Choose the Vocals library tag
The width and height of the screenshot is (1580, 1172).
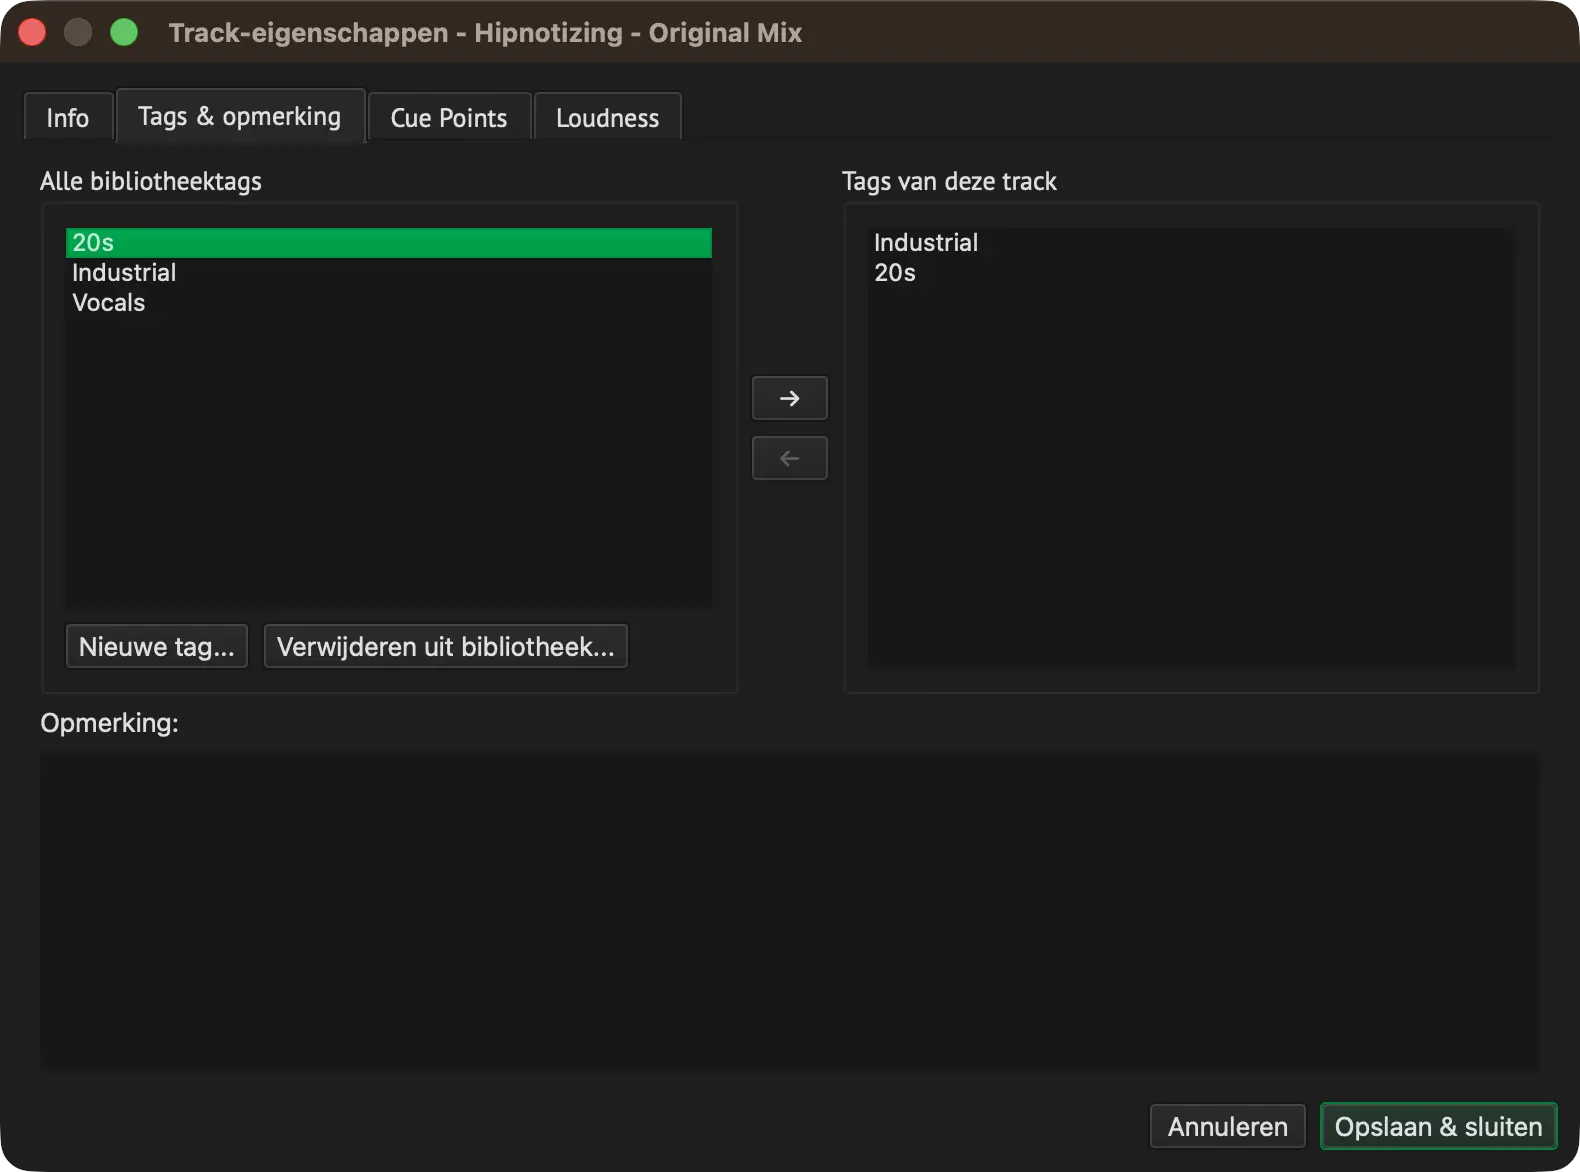[389, 303]
